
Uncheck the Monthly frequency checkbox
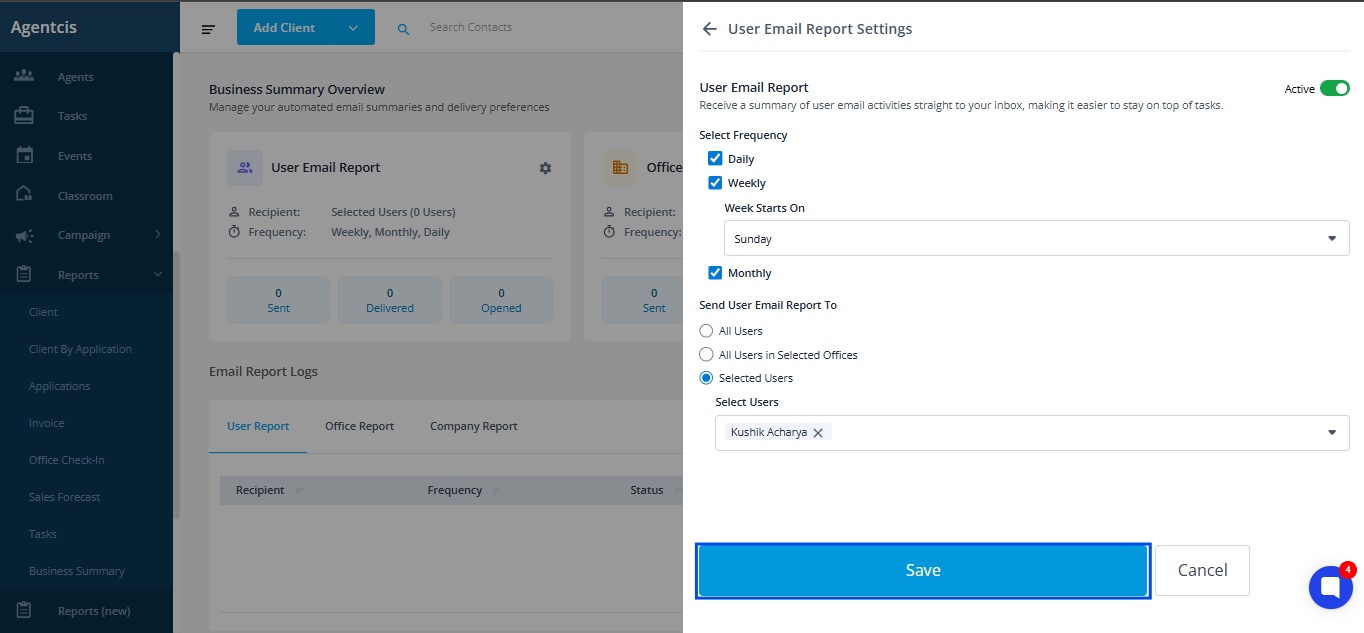click(715, 273)
